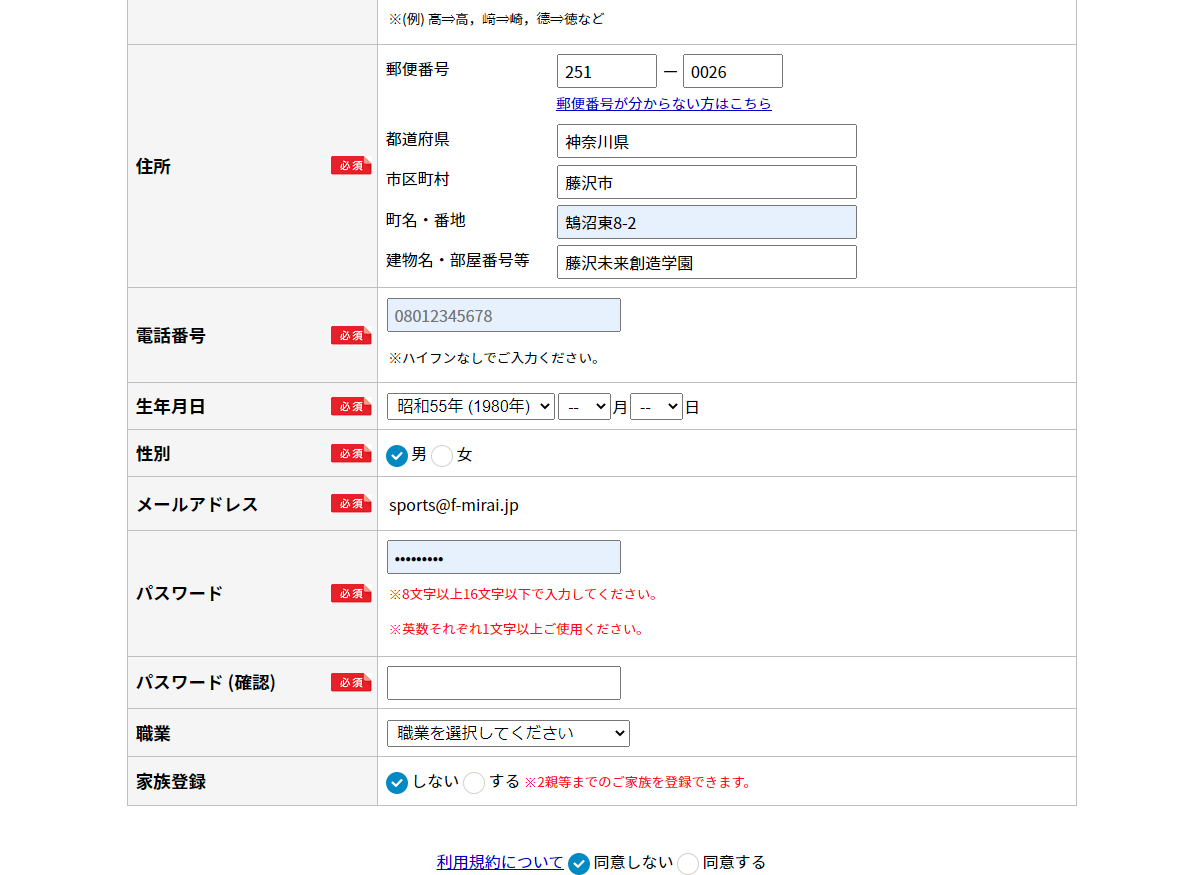Screen dimensions: 1178x875
Task: Select しない for family registration
Action: pyautogui.click(x=397, y=782)
